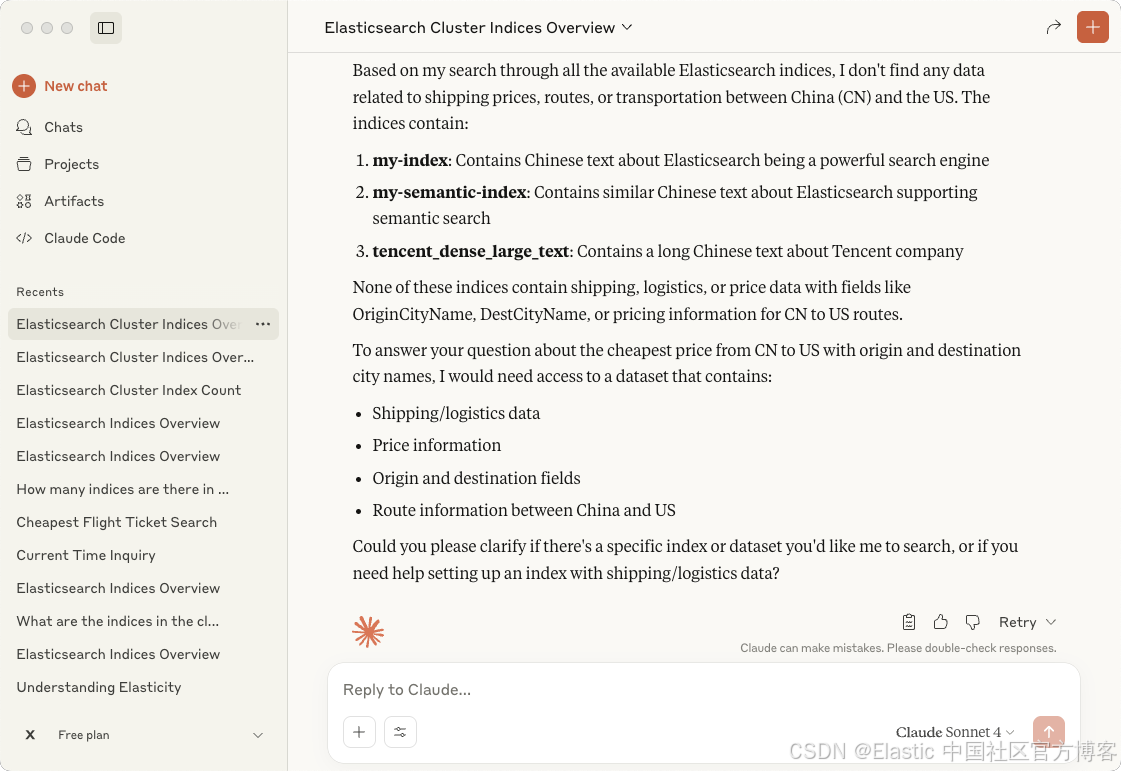This screenshot has height=771, width=1121.
Task: Click the Claude starburst logo below response
Action: [368, 632]
